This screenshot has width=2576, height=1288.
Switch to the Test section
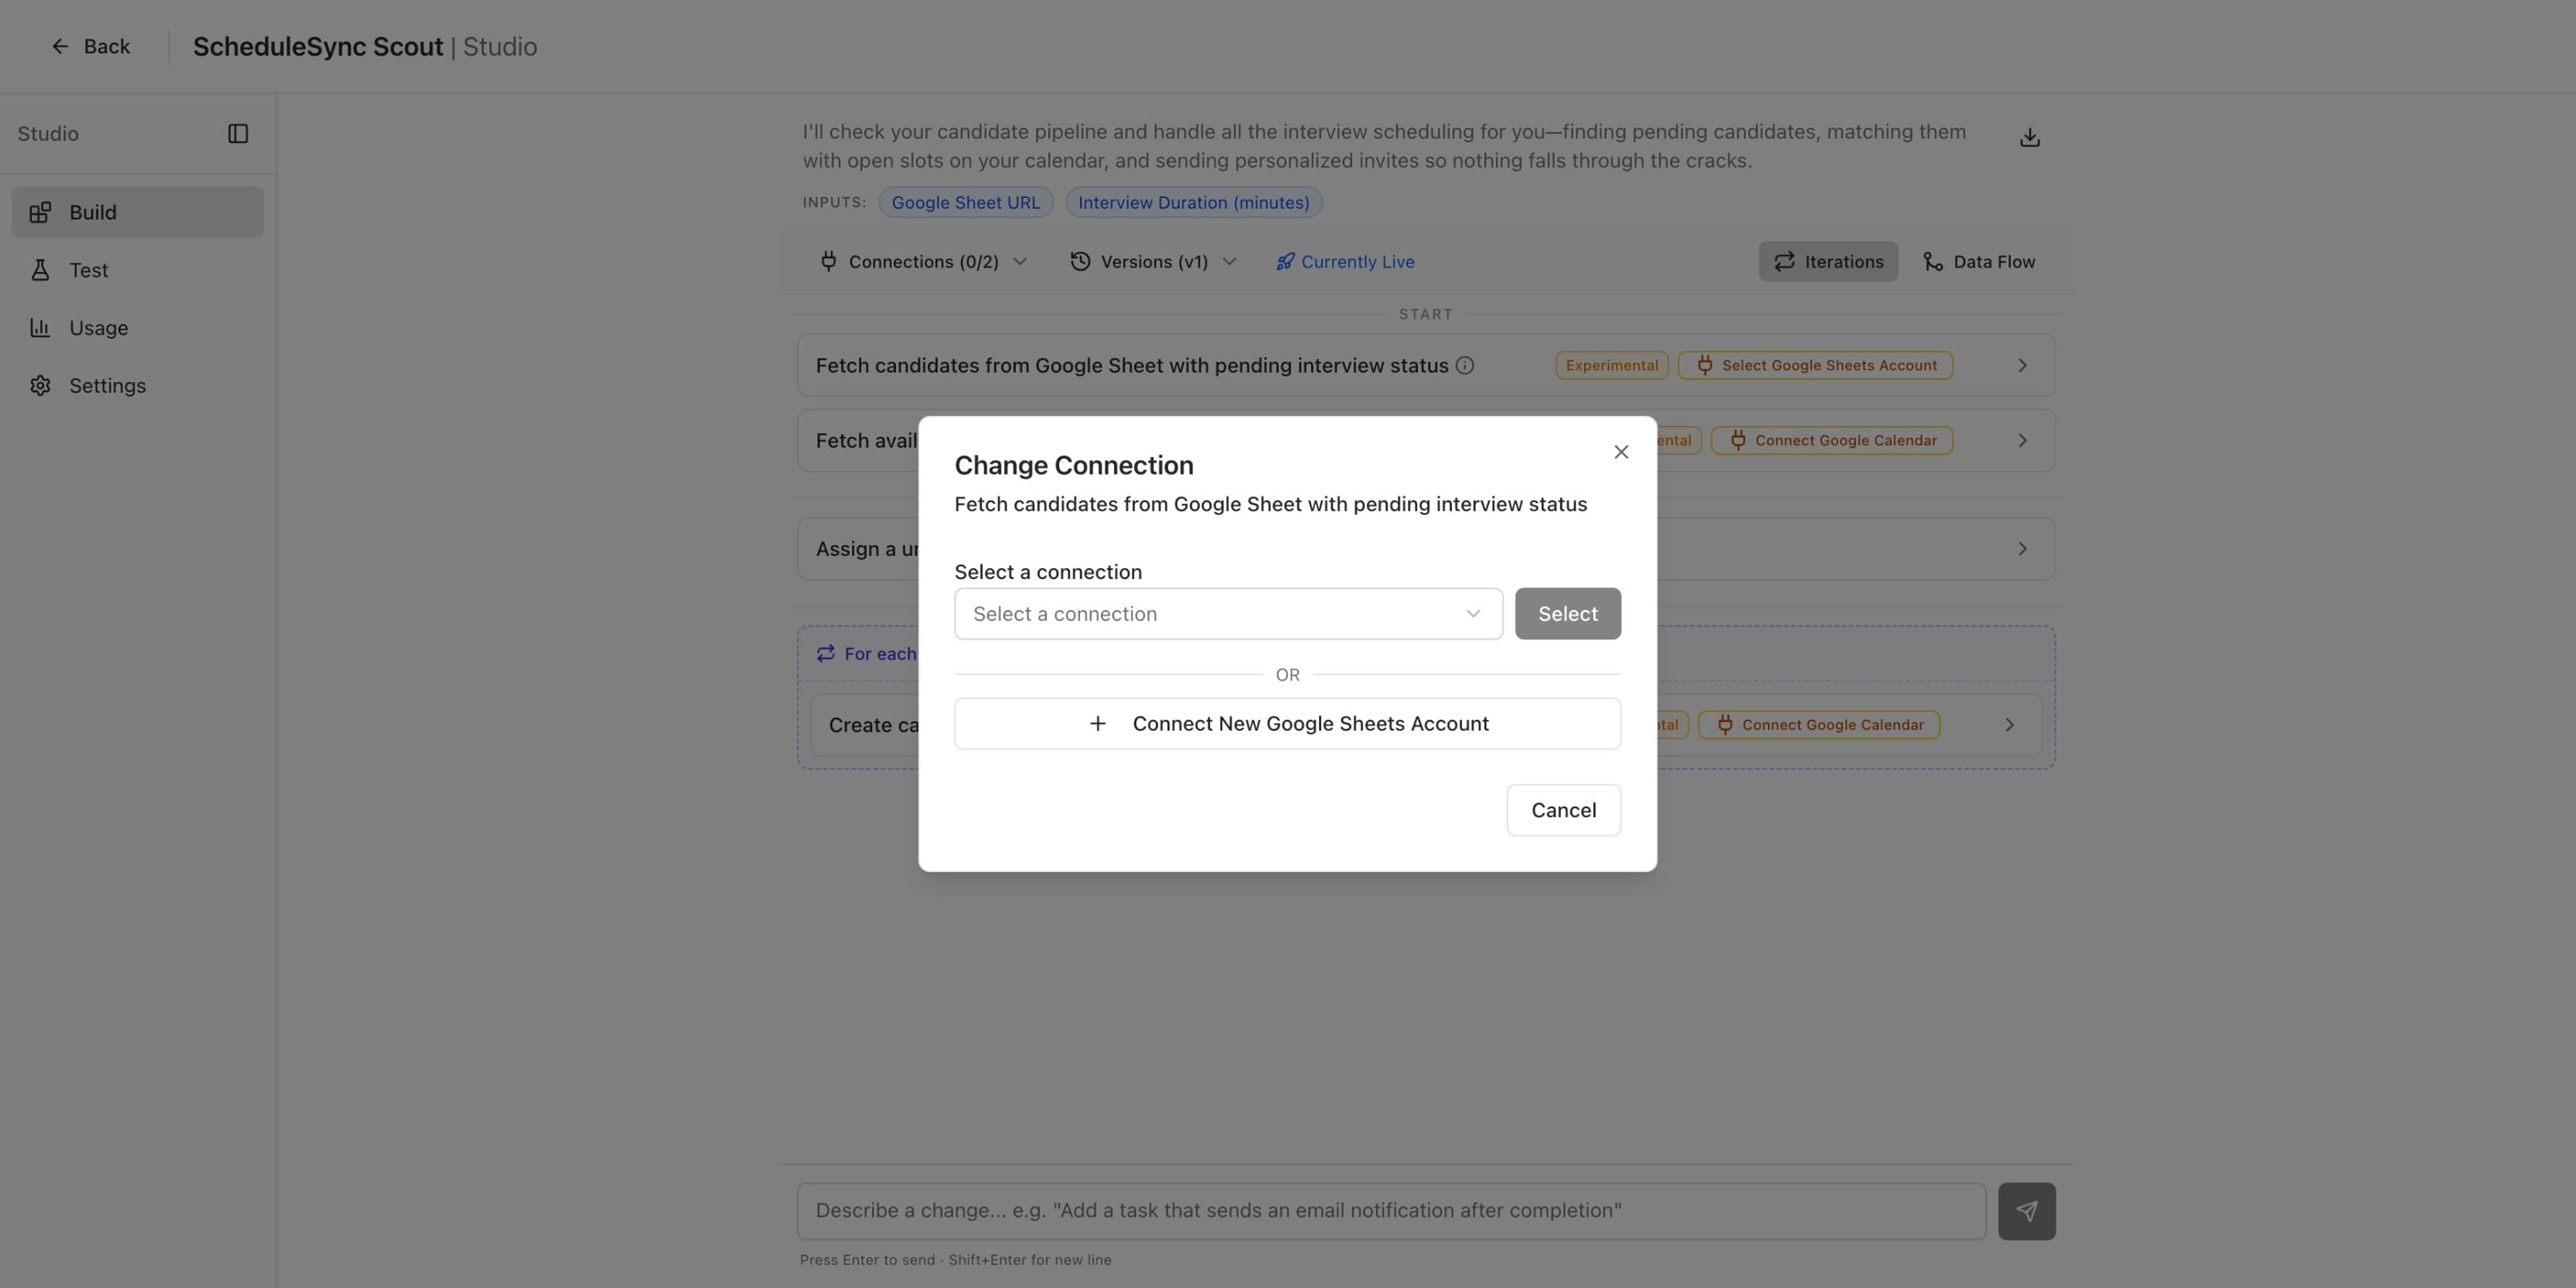89,269
